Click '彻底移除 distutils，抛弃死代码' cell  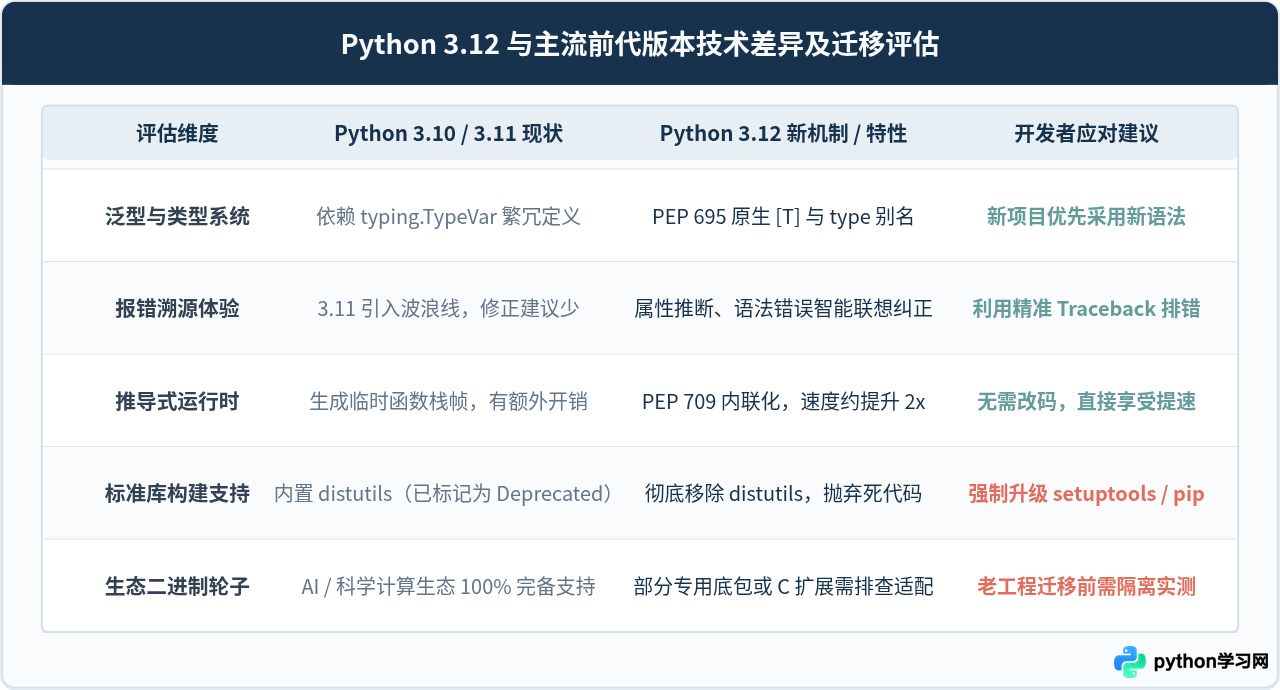[783, 494]
